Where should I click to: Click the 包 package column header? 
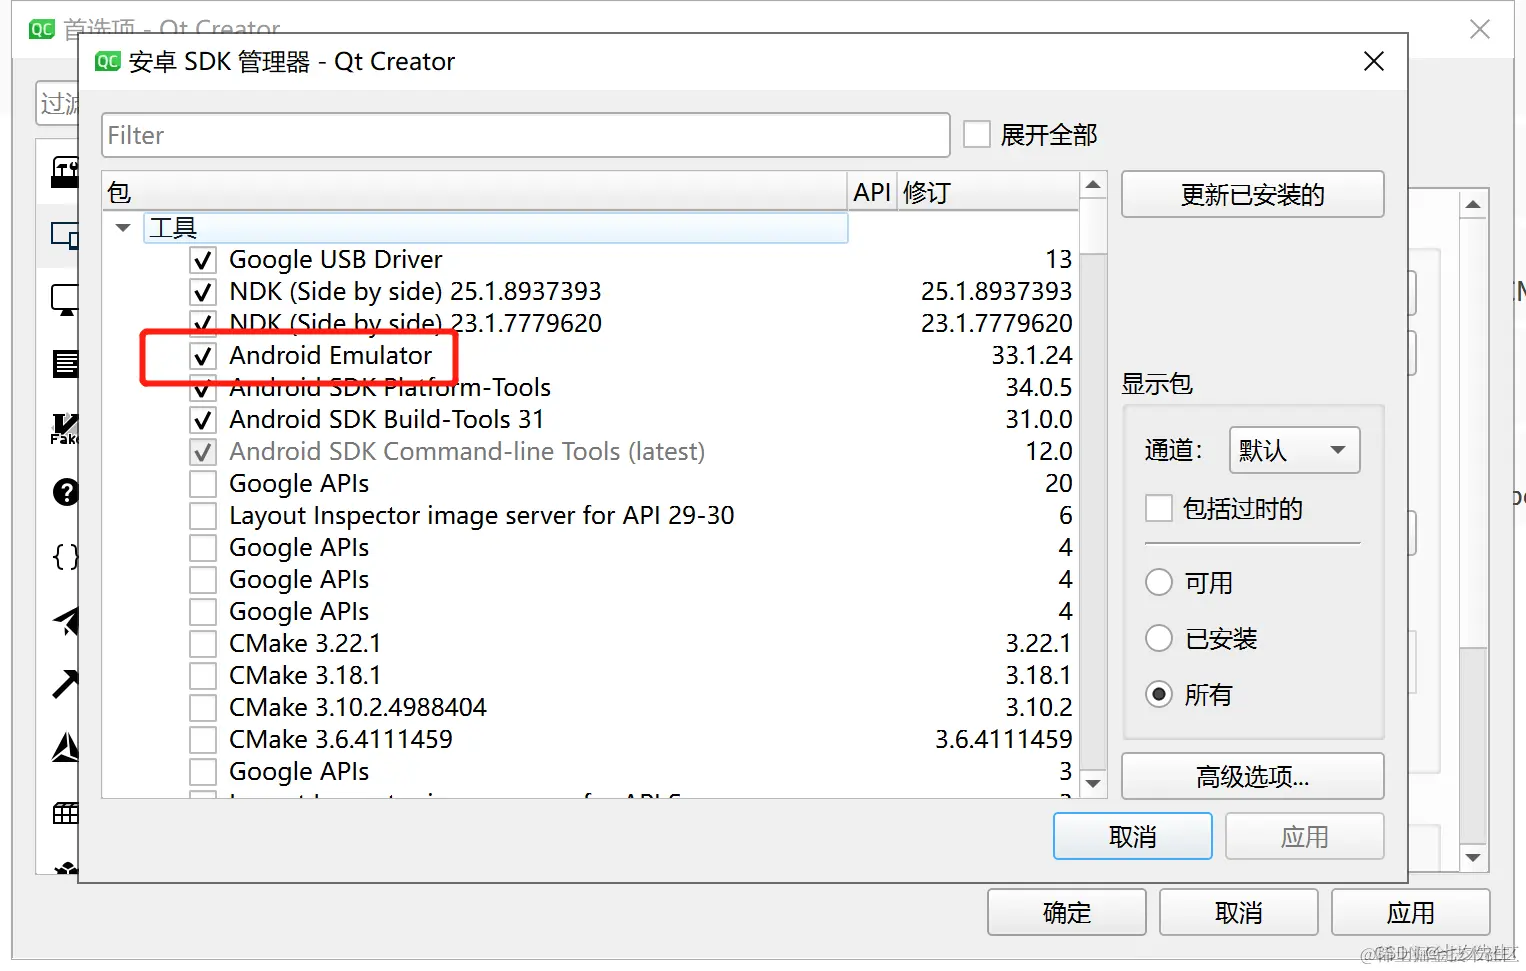click(475, 192)
